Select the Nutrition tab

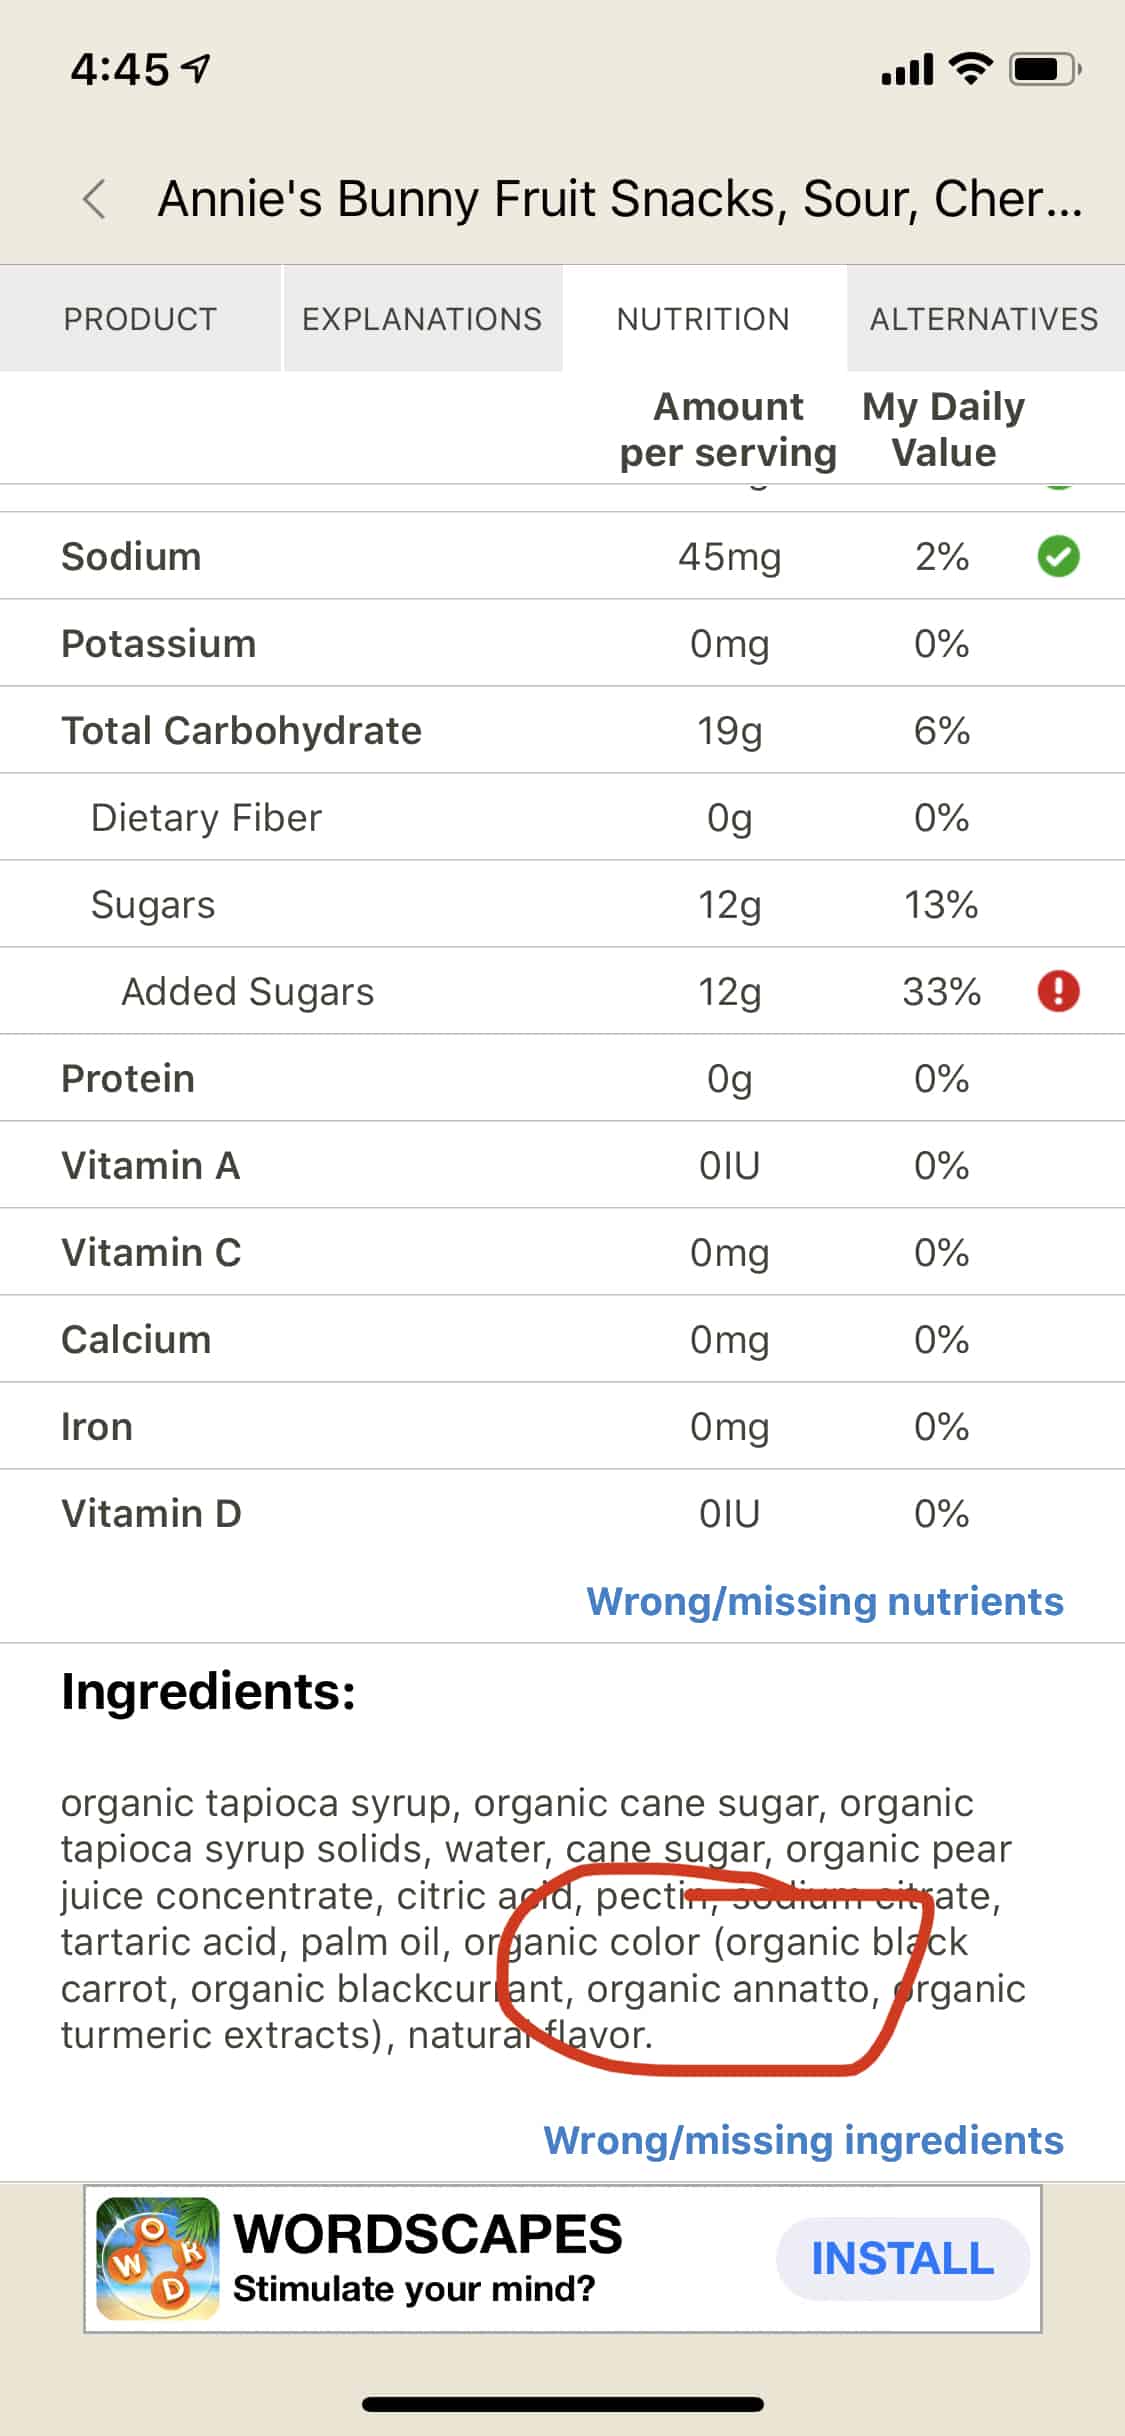coord(703,319)
